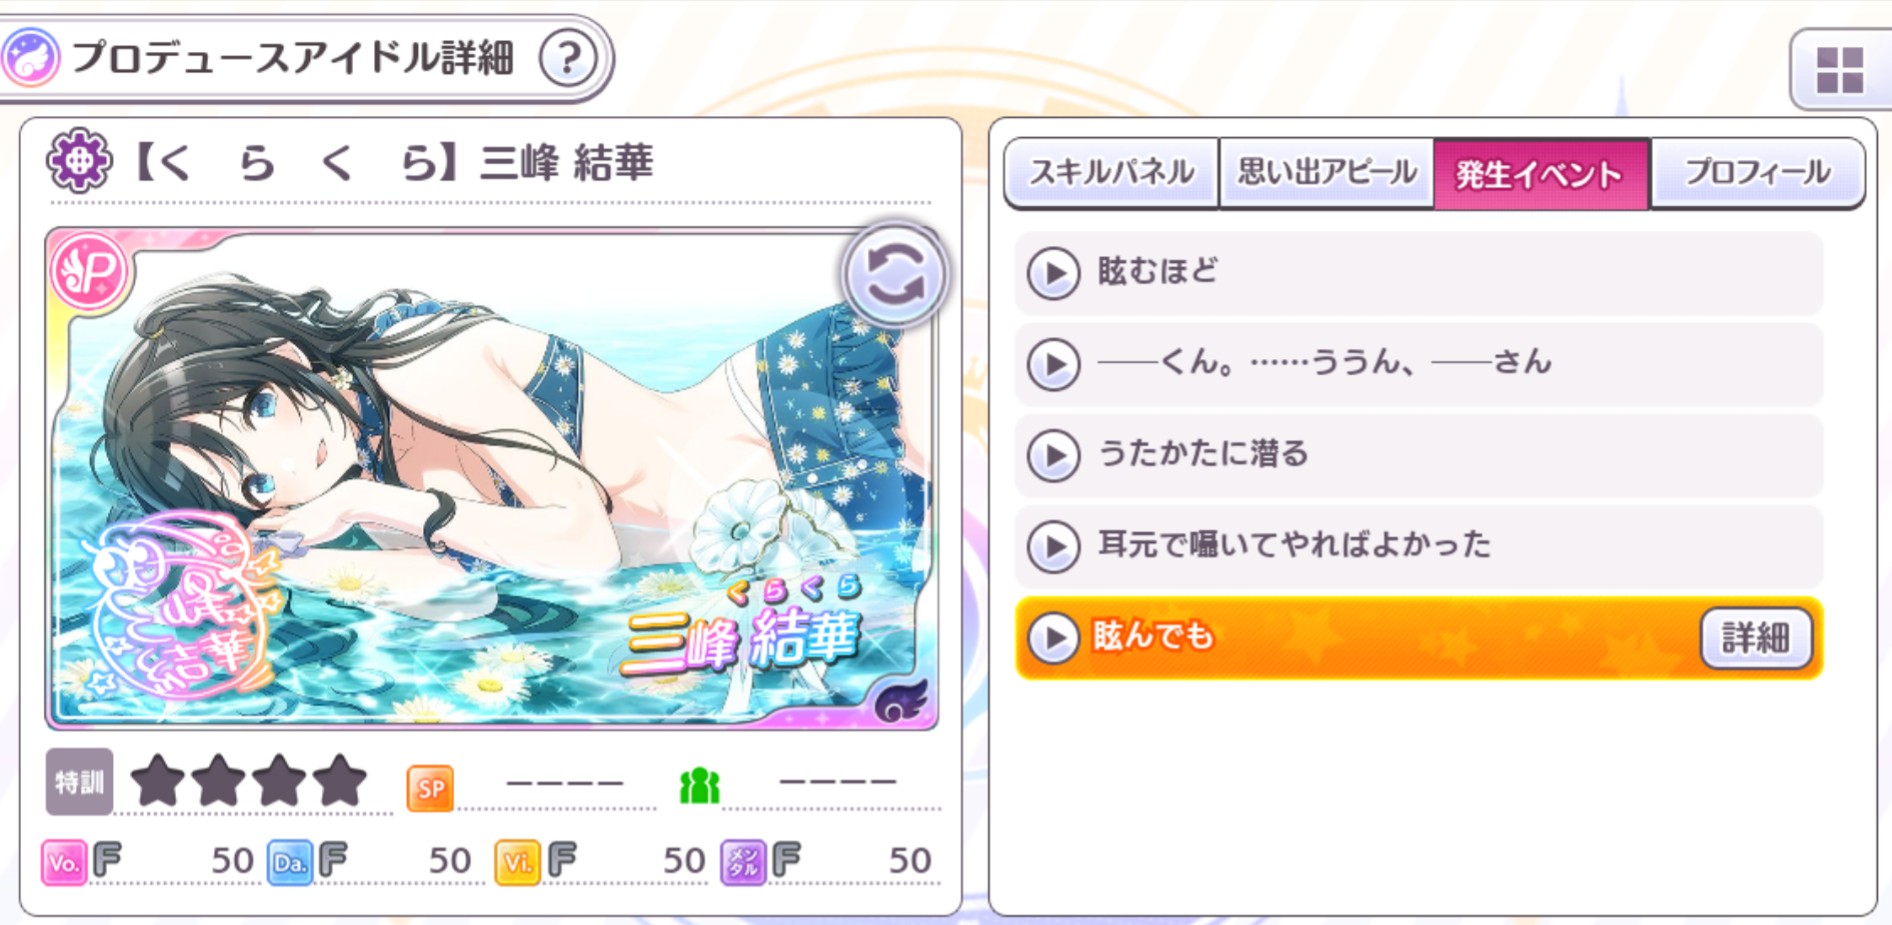Viewport: 1892px width, 925px height.
Task: Tap the 三峰結華 card illustration
Action: [x=491, y=478]
